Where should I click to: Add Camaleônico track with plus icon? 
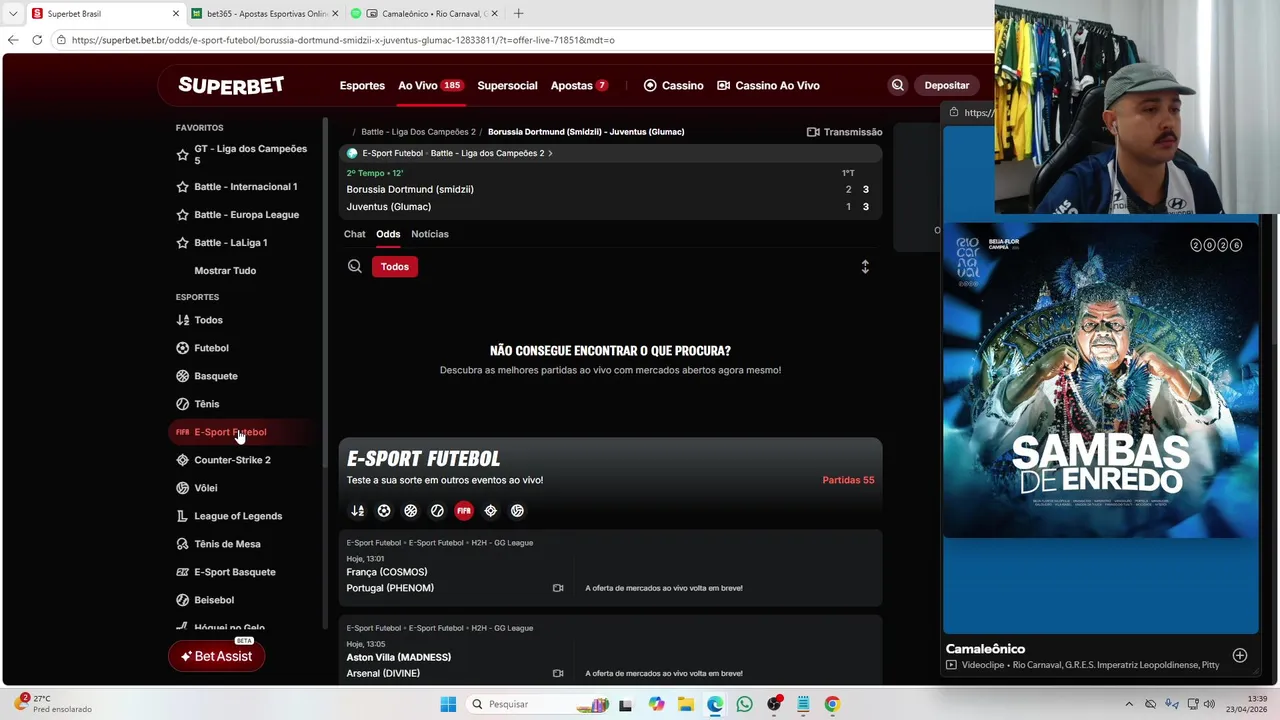1240,655
